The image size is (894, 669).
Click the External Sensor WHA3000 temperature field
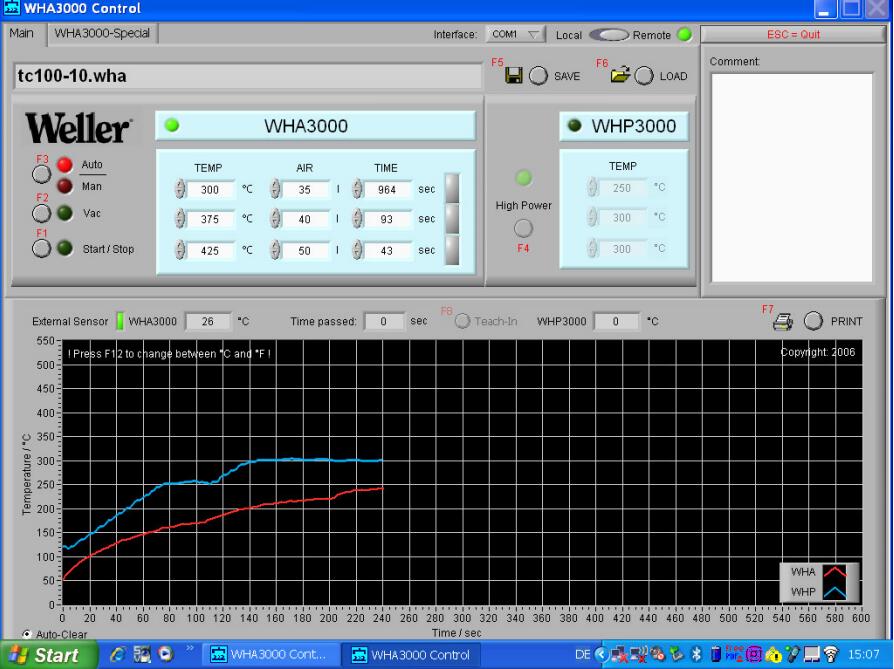point(208,322)
